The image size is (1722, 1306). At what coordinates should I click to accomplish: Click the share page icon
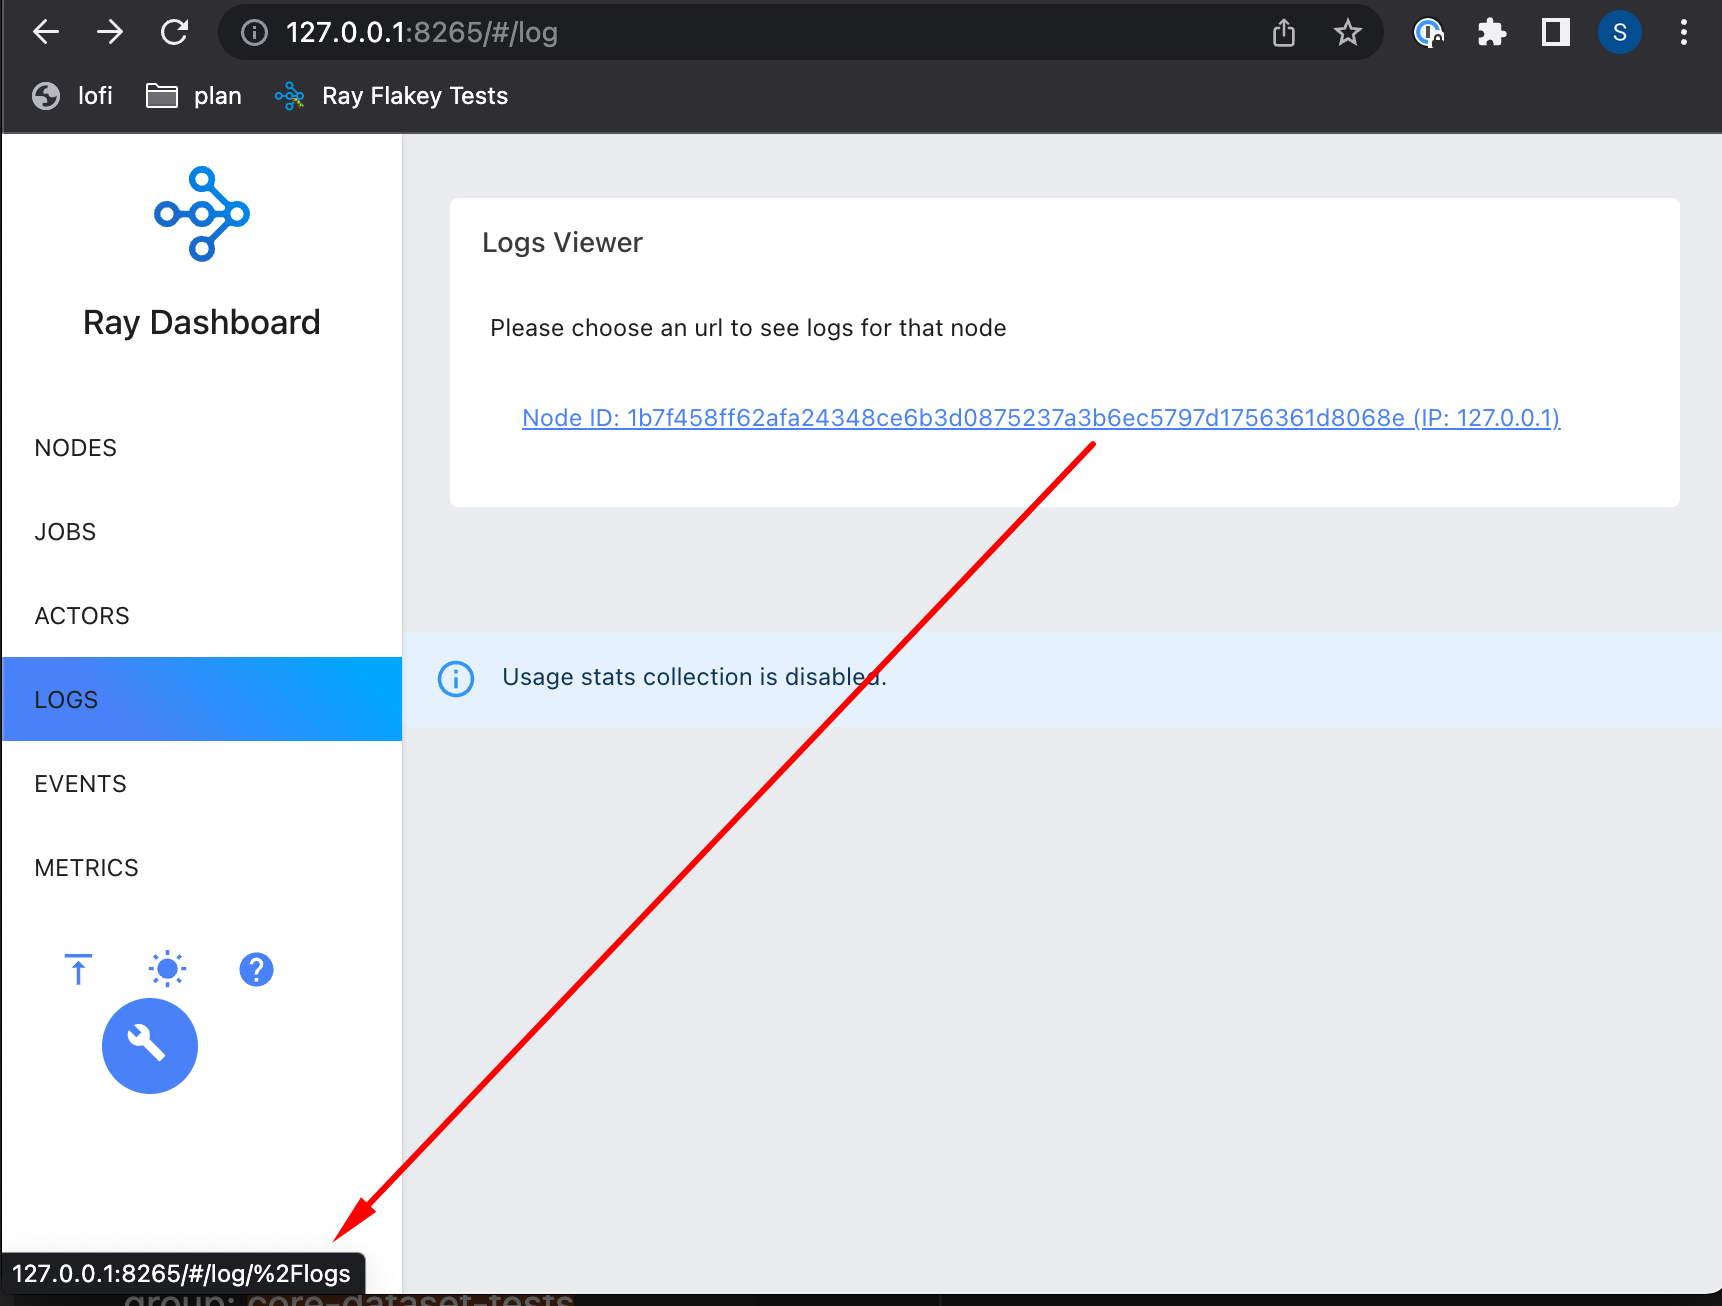coord(1284,33)
